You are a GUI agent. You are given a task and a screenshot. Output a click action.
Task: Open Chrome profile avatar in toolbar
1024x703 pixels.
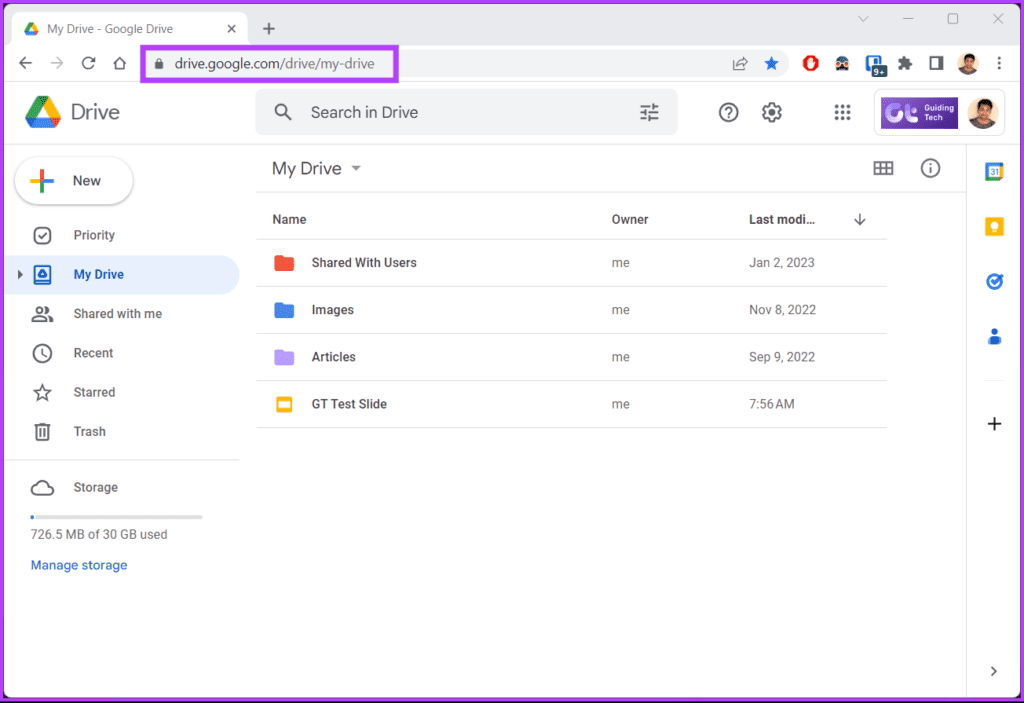tap(967, 63)
